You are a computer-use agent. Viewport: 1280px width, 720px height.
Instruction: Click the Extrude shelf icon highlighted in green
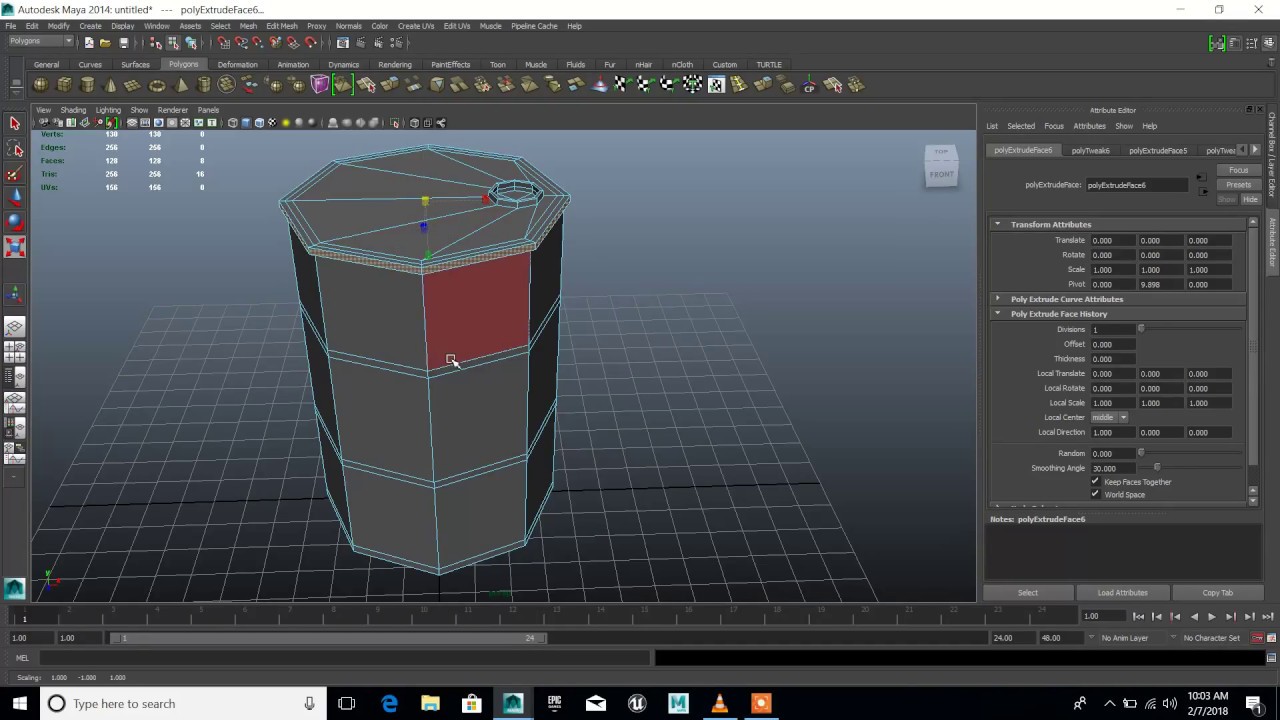pos(343,85)
